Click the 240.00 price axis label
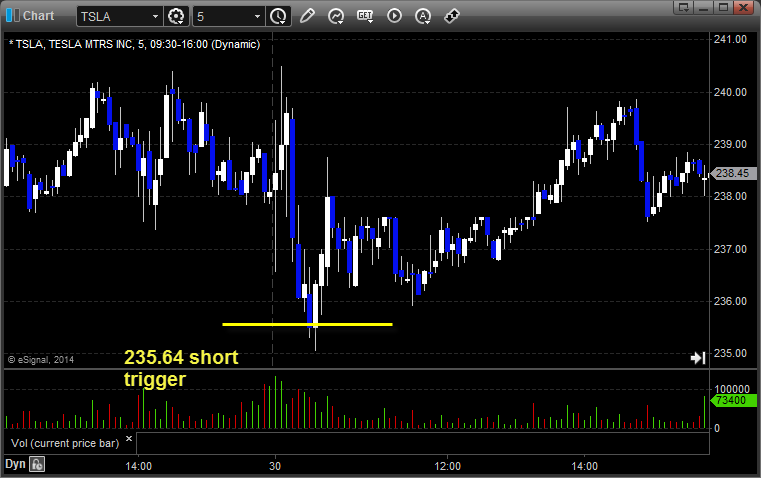Screen dimensions: 761x478 coord(730,92)
